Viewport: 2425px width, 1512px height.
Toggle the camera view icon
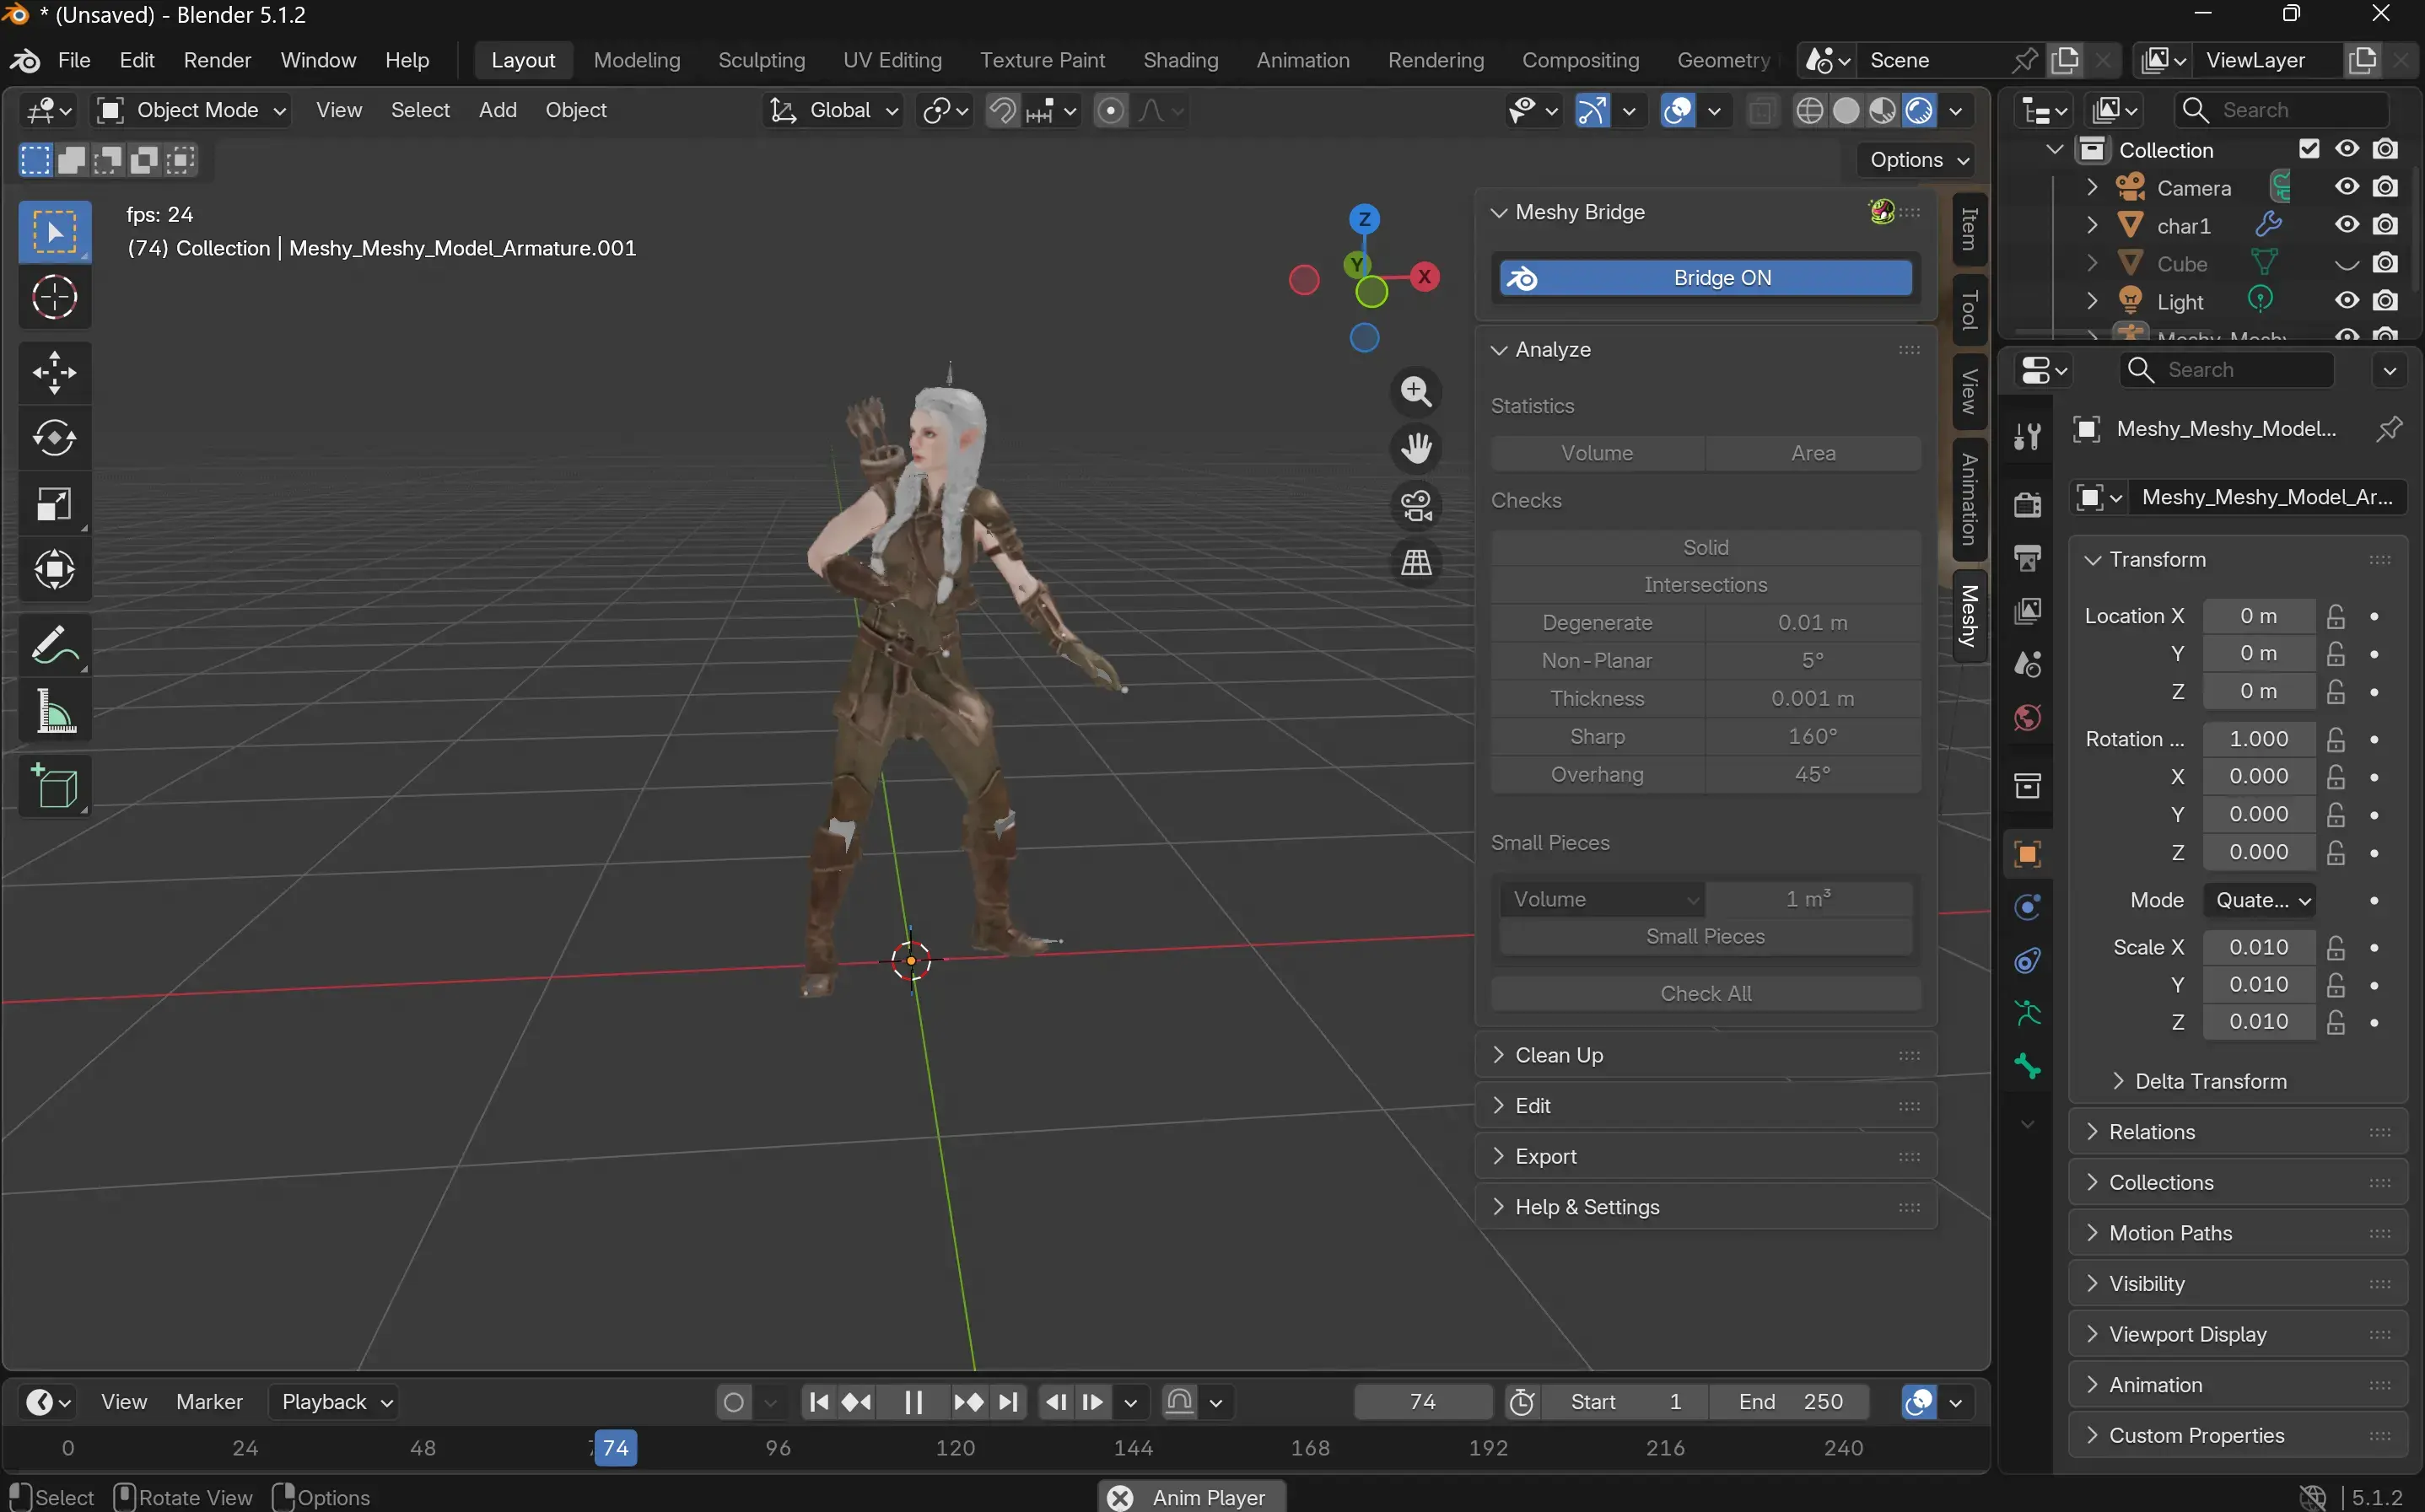[1416, 505]
